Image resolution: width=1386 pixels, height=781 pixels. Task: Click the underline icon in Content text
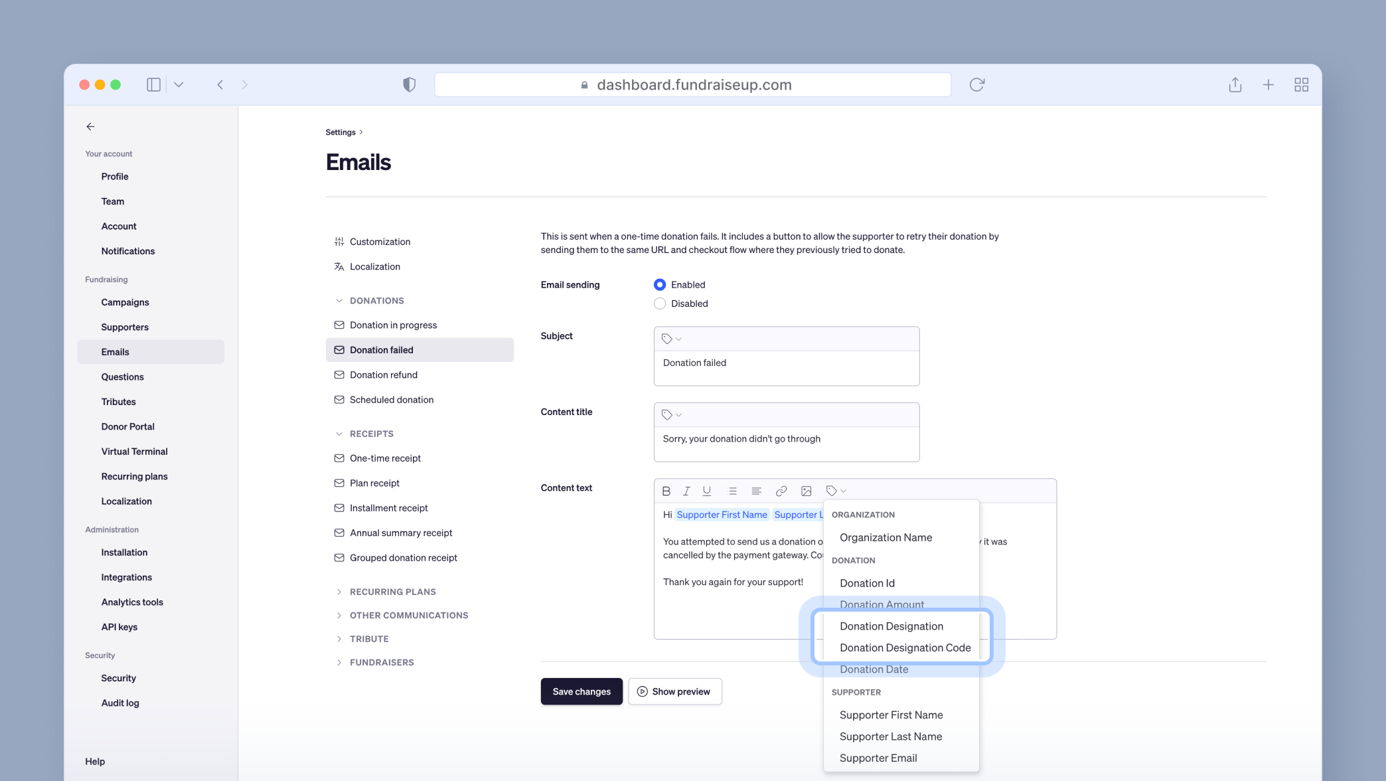(707, 491)
